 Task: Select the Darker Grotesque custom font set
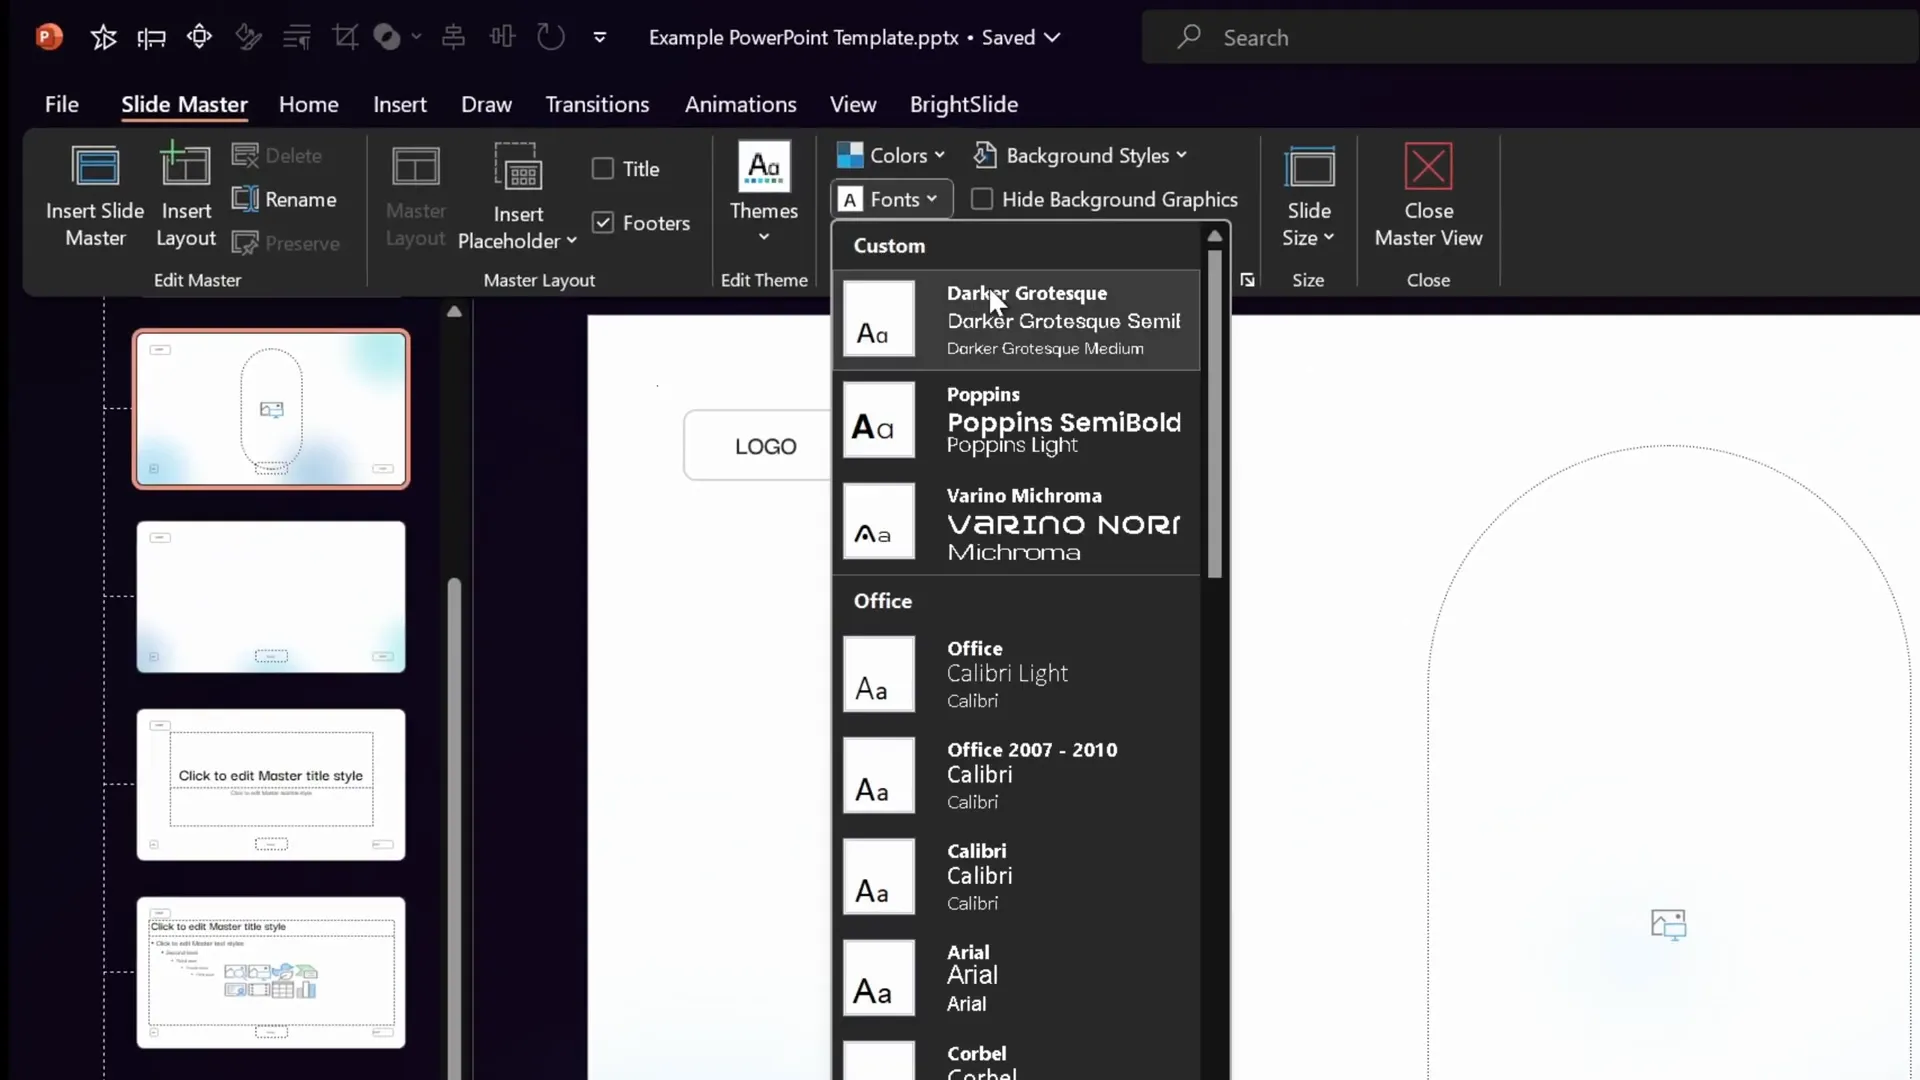(1016, 320)
